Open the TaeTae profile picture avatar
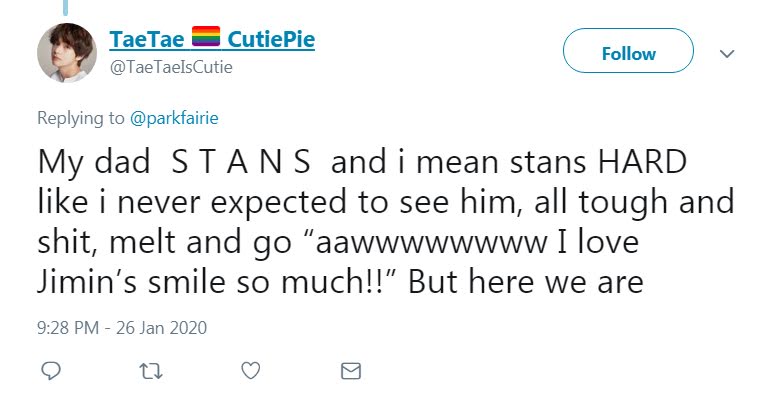Viewport: 777px width, 408px height. tap(66, 52)
